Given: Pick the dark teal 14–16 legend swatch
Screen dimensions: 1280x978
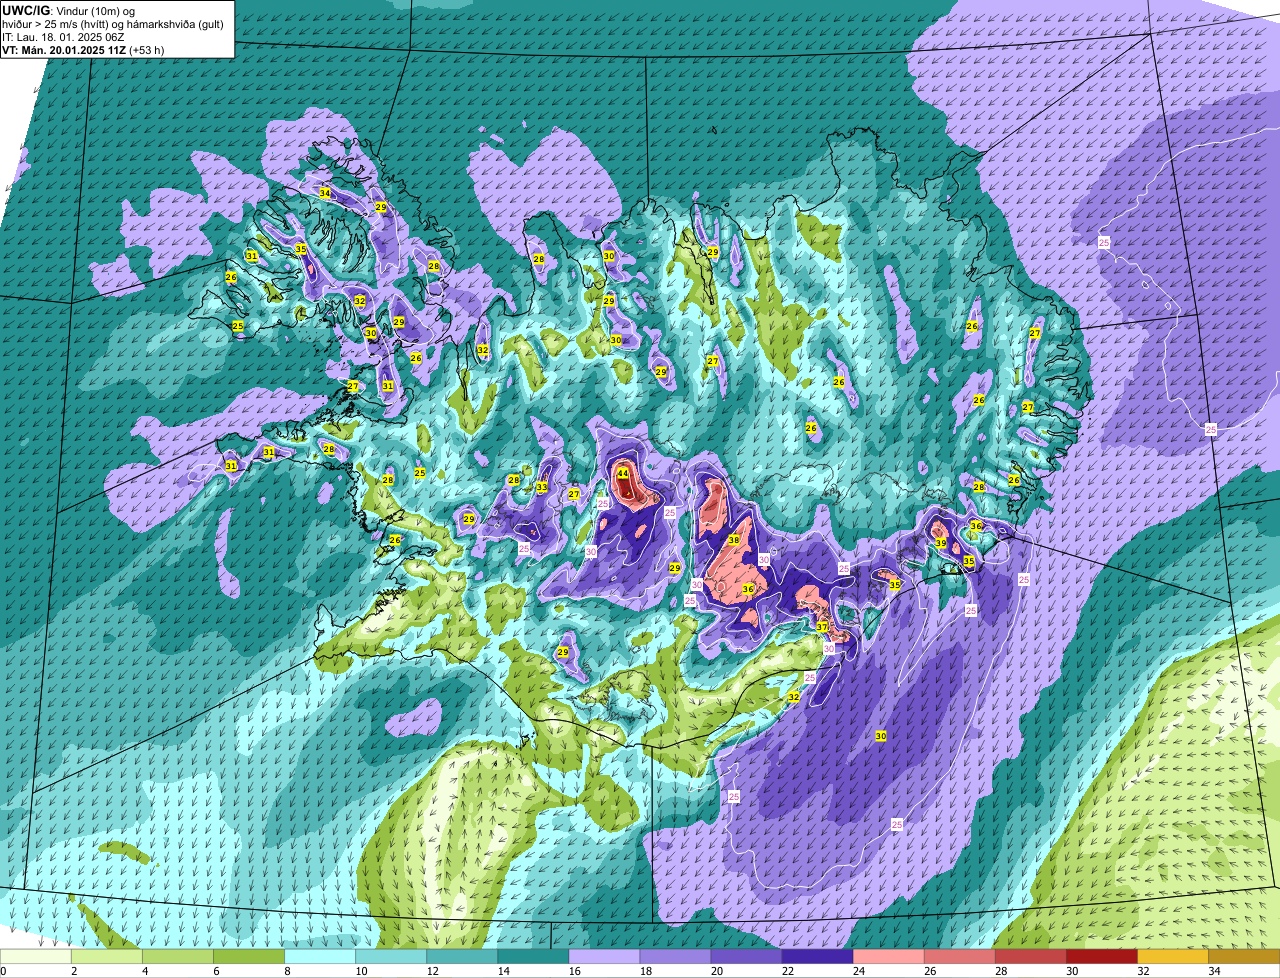Looking at the screenshot, I should pyautogui.click(x=534, y=957).
